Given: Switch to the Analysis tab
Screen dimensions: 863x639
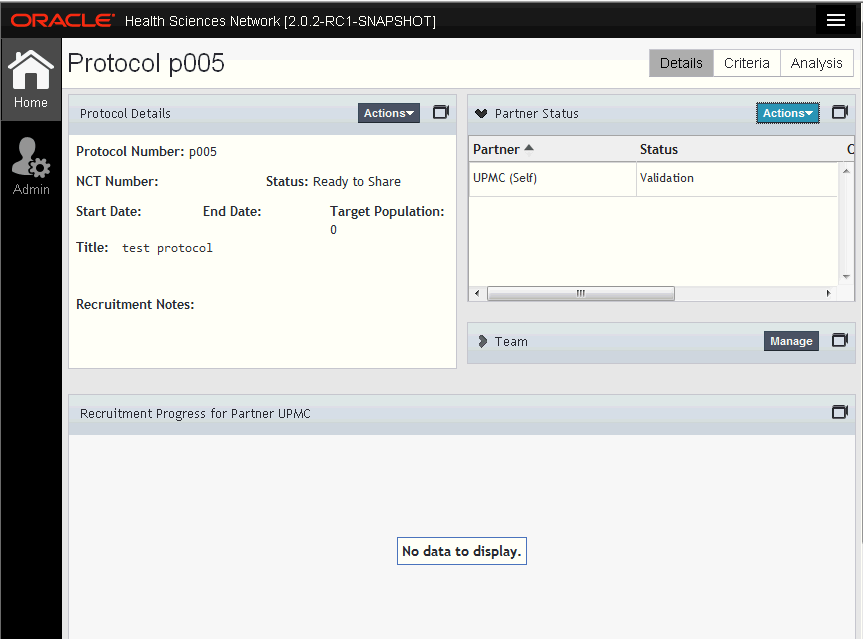Looking at the screenshot, I should 817,63.
